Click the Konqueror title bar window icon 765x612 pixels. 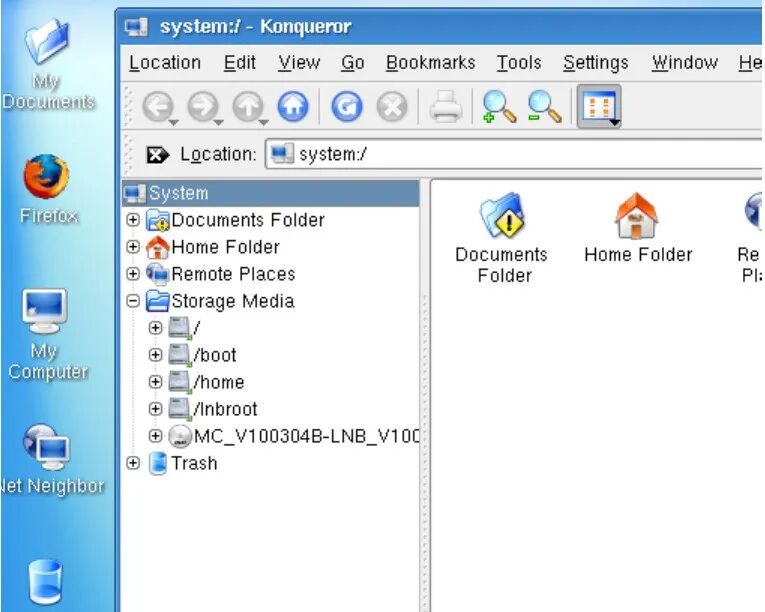tap(136, 27)
